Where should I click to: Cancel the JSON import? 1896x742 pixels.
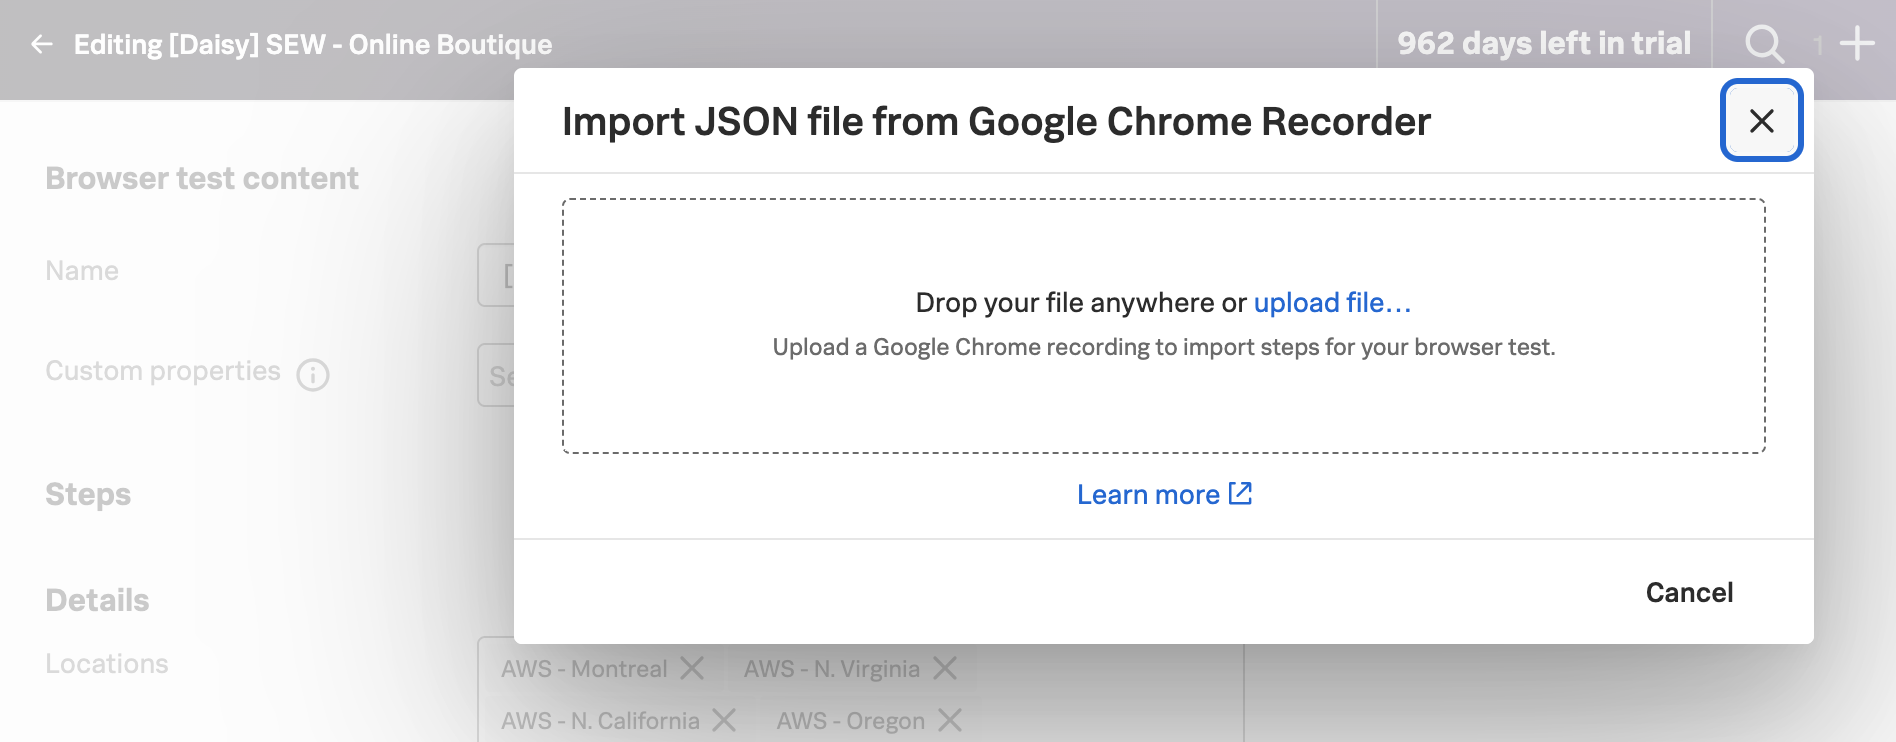[1688, 592]
